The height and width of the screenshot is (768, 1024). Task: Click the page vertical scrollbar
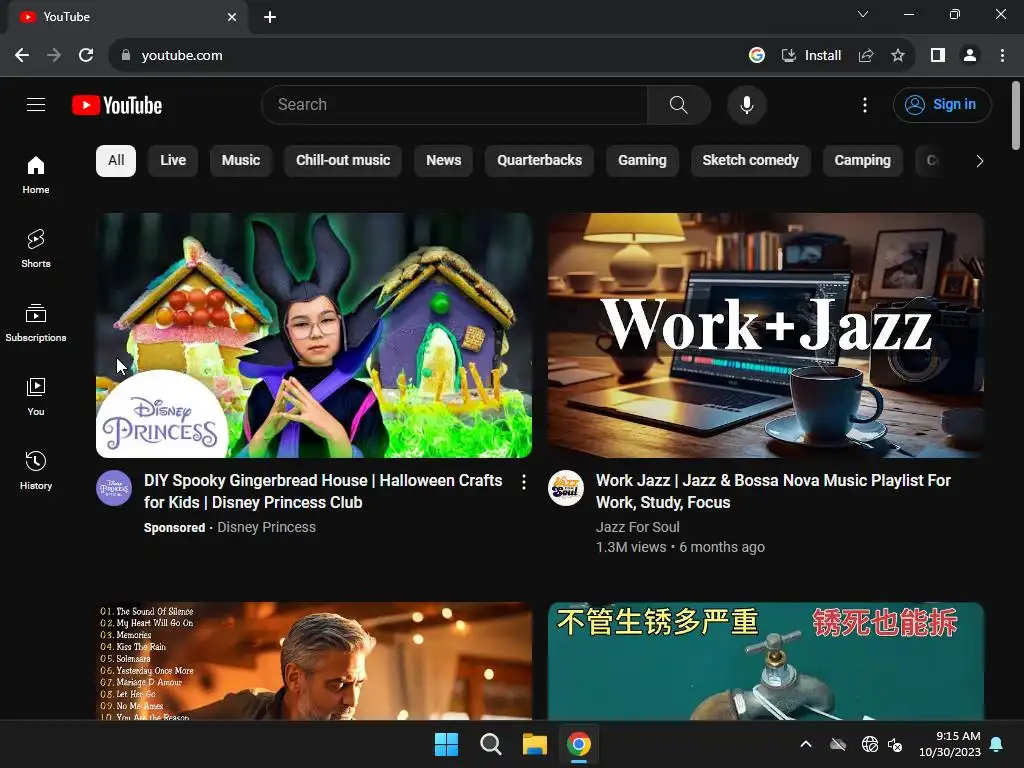click(1016, 116)
